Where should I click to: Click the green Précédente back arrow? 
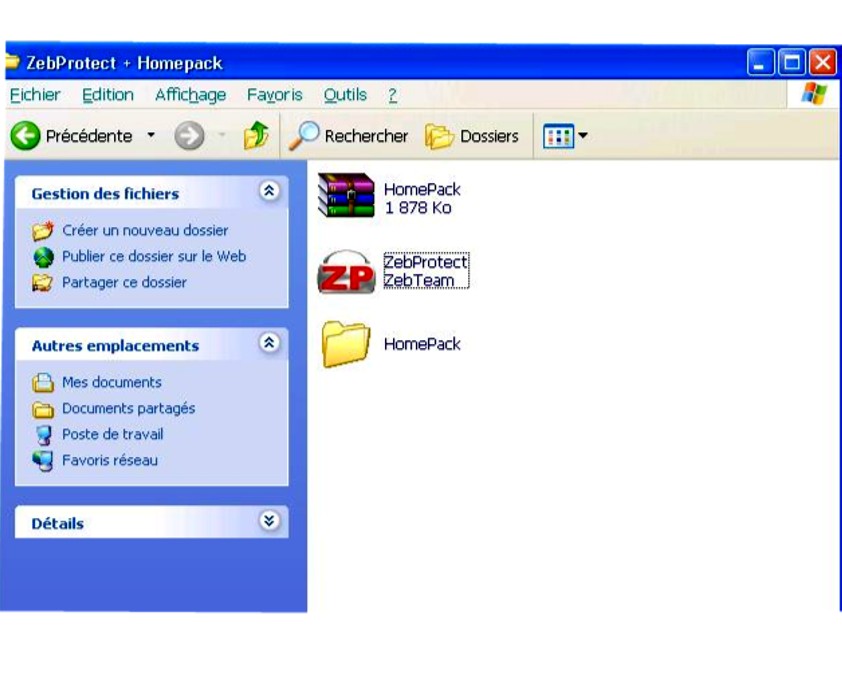tap(25, 135)
